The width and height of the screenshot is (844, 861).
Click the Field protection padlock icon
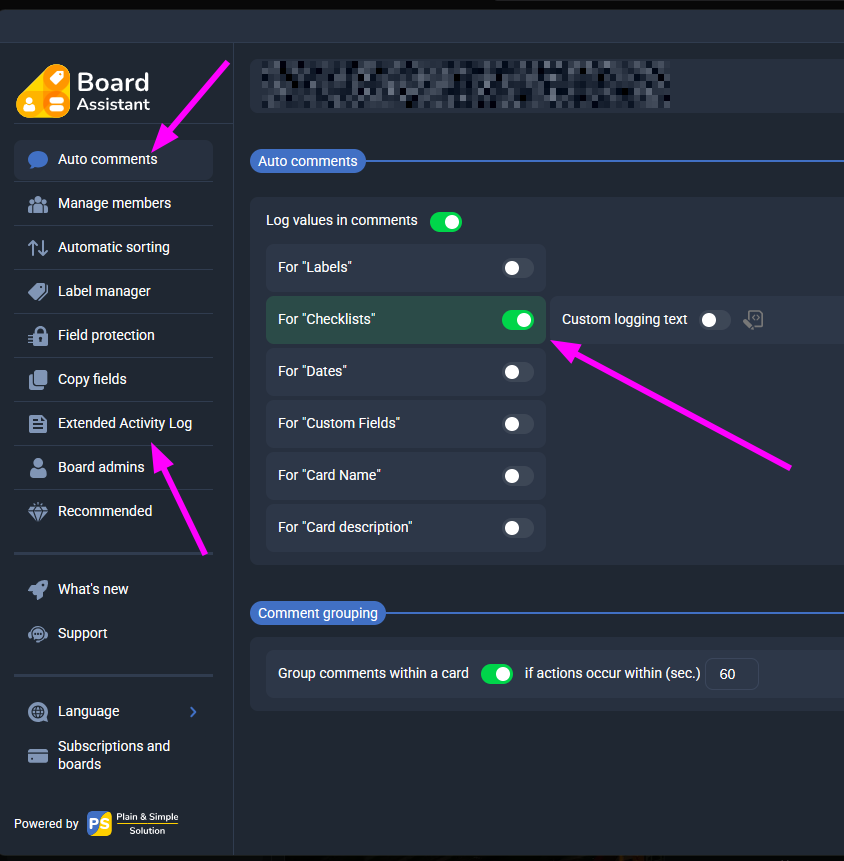pyautogui.click(x=38, y=336)
